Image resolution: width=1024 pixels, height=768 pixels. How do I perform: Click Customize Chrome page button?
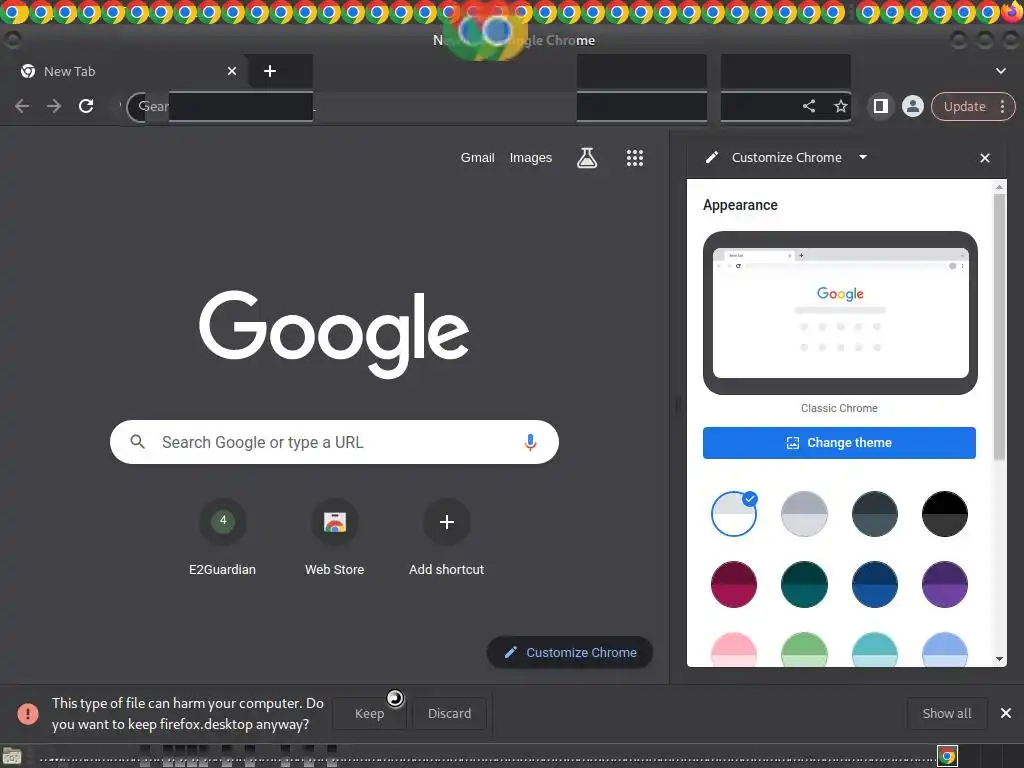tap(569, 652)
